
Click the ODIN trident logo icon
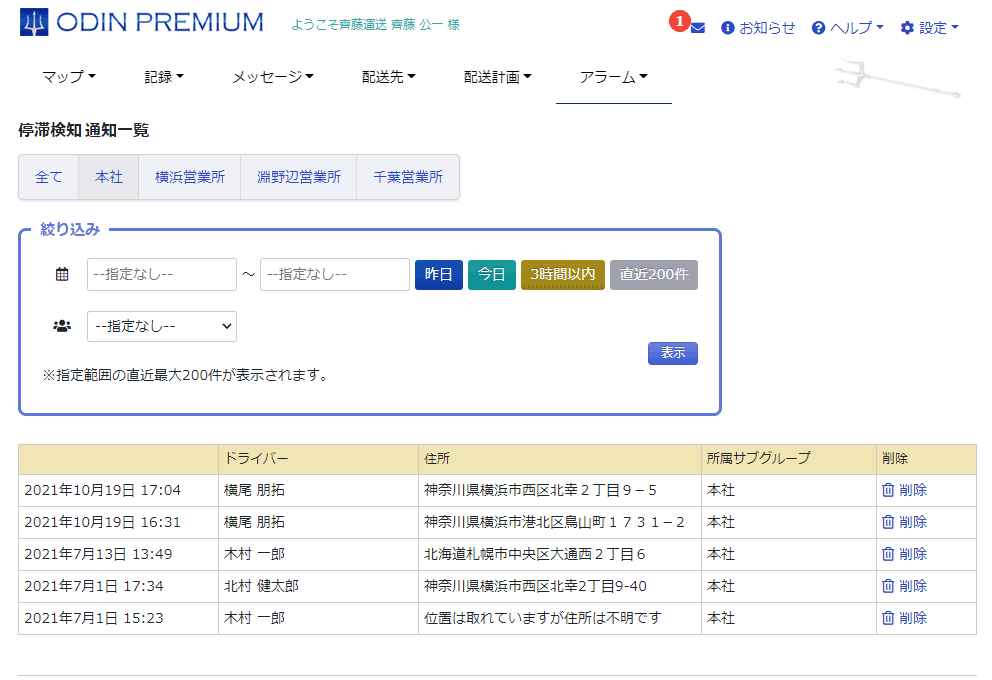[34, 22]
